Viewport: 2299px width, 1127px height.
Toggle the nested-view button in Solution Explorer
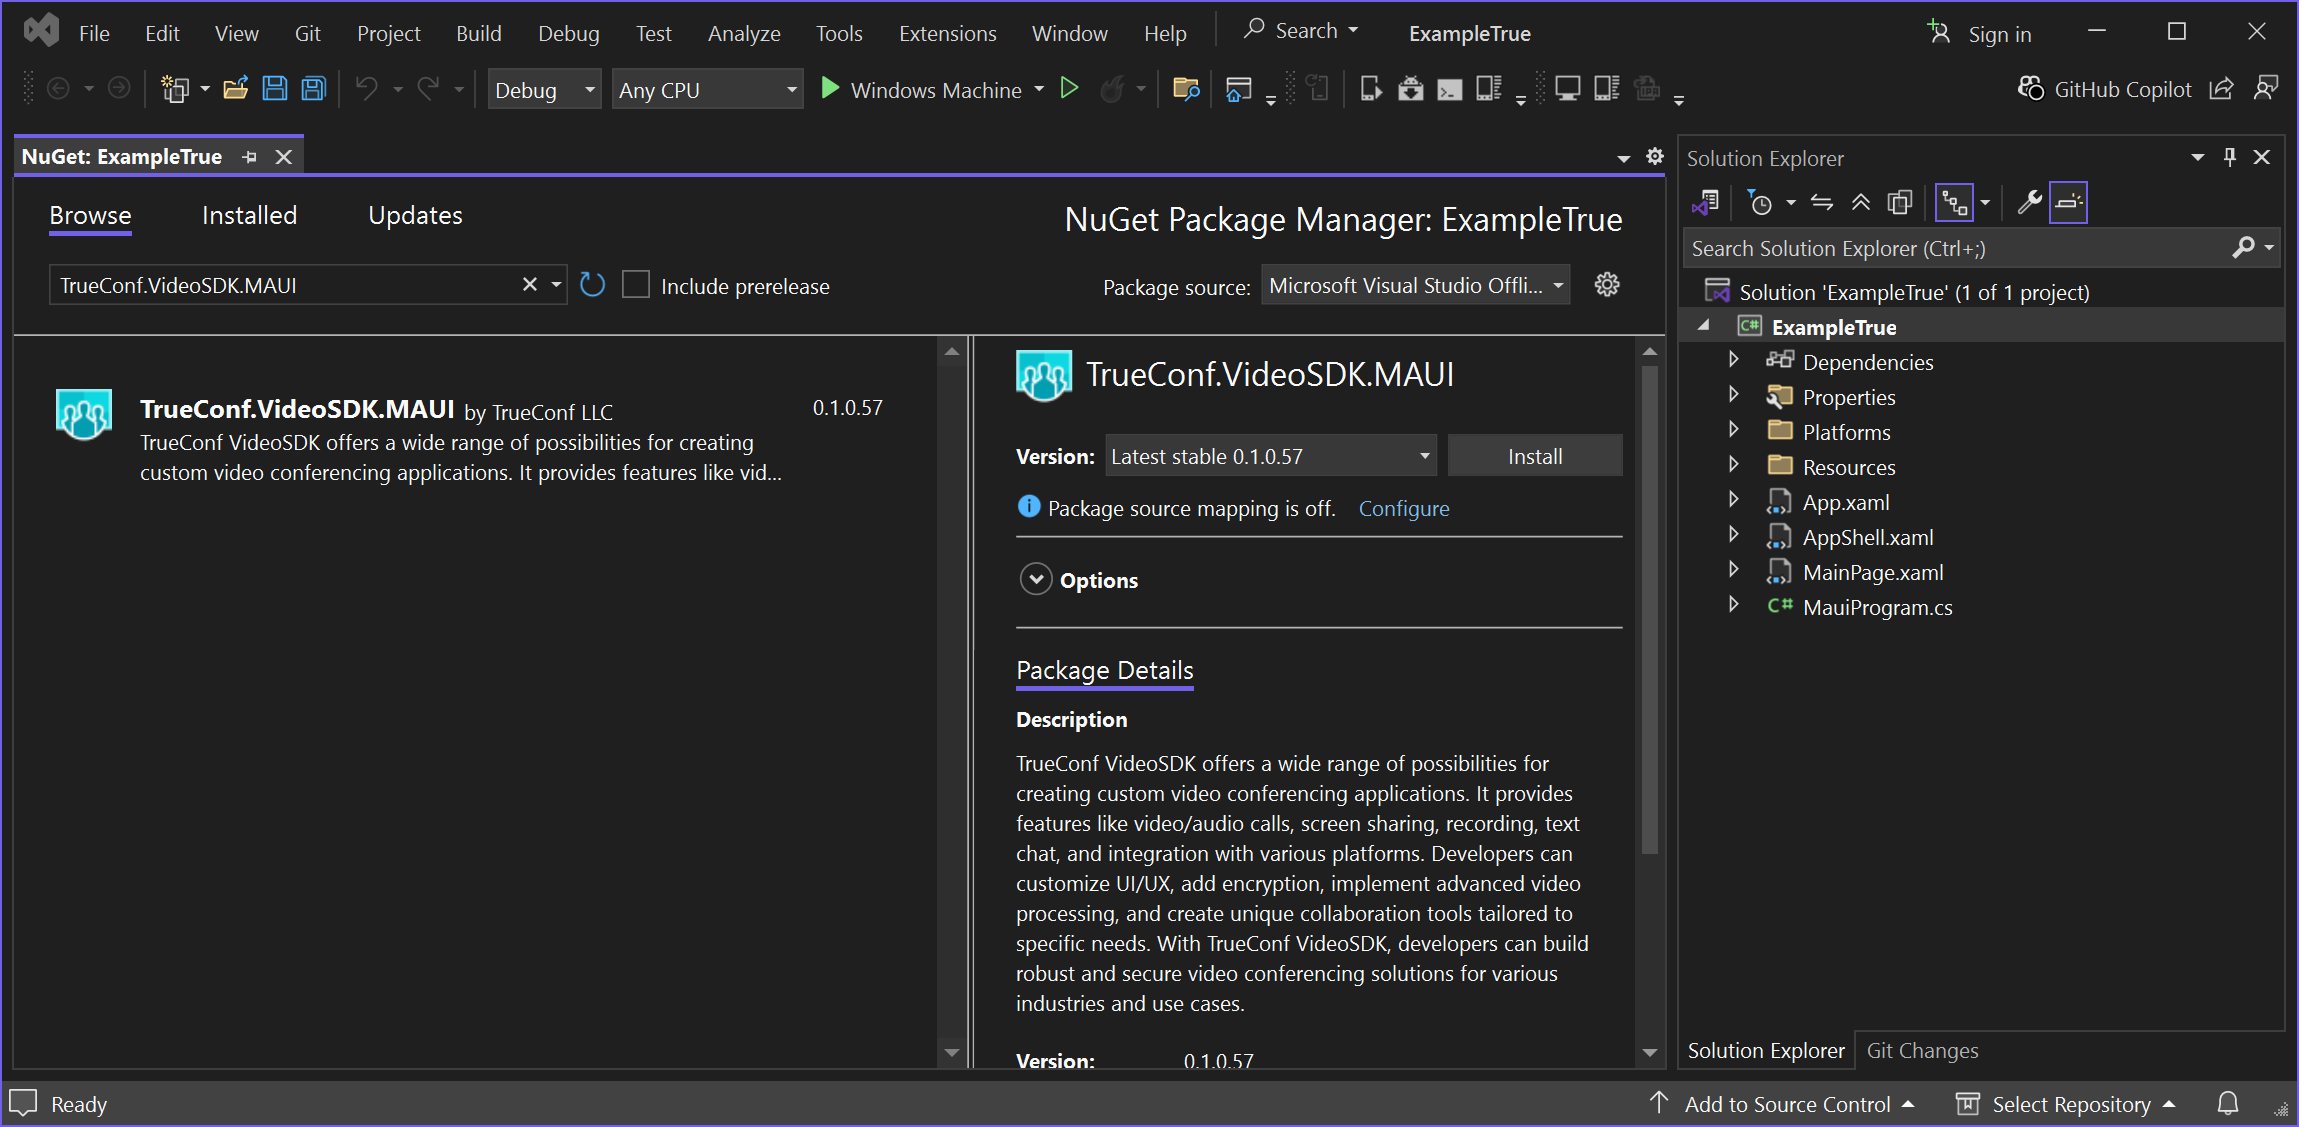[1954, 203]
